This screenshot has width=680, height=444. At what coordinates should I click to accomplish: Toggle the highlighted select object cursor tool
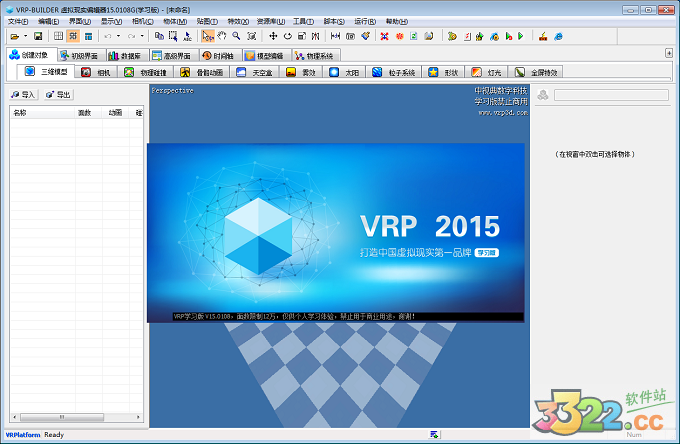208,36
